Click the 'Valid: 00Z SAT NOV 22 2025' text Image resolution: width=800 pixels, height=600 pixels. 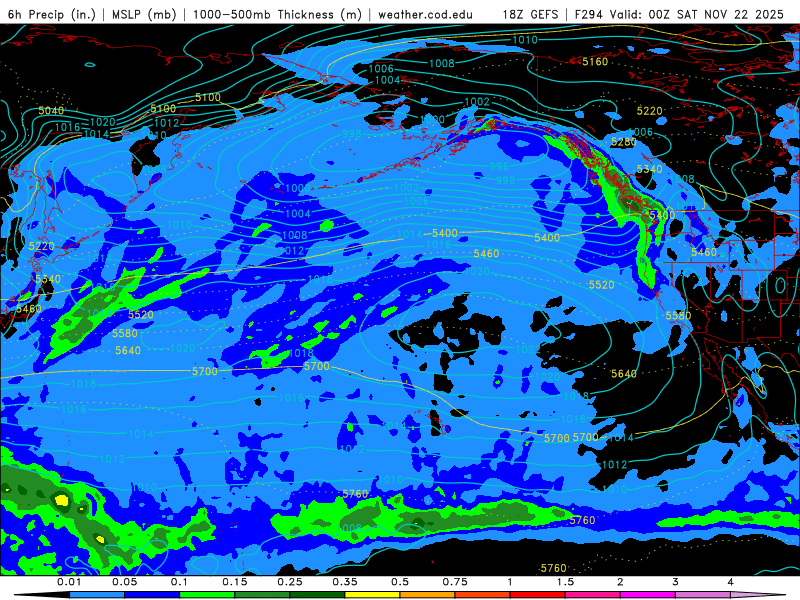pos(695,14)
